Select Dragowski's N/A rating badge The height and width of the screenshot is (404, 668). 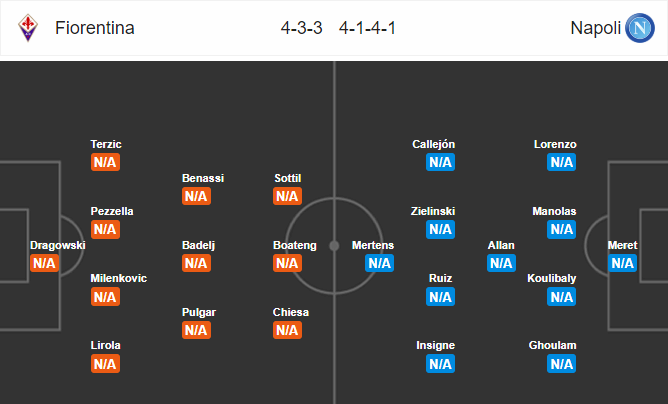click(x=44, y=263)
